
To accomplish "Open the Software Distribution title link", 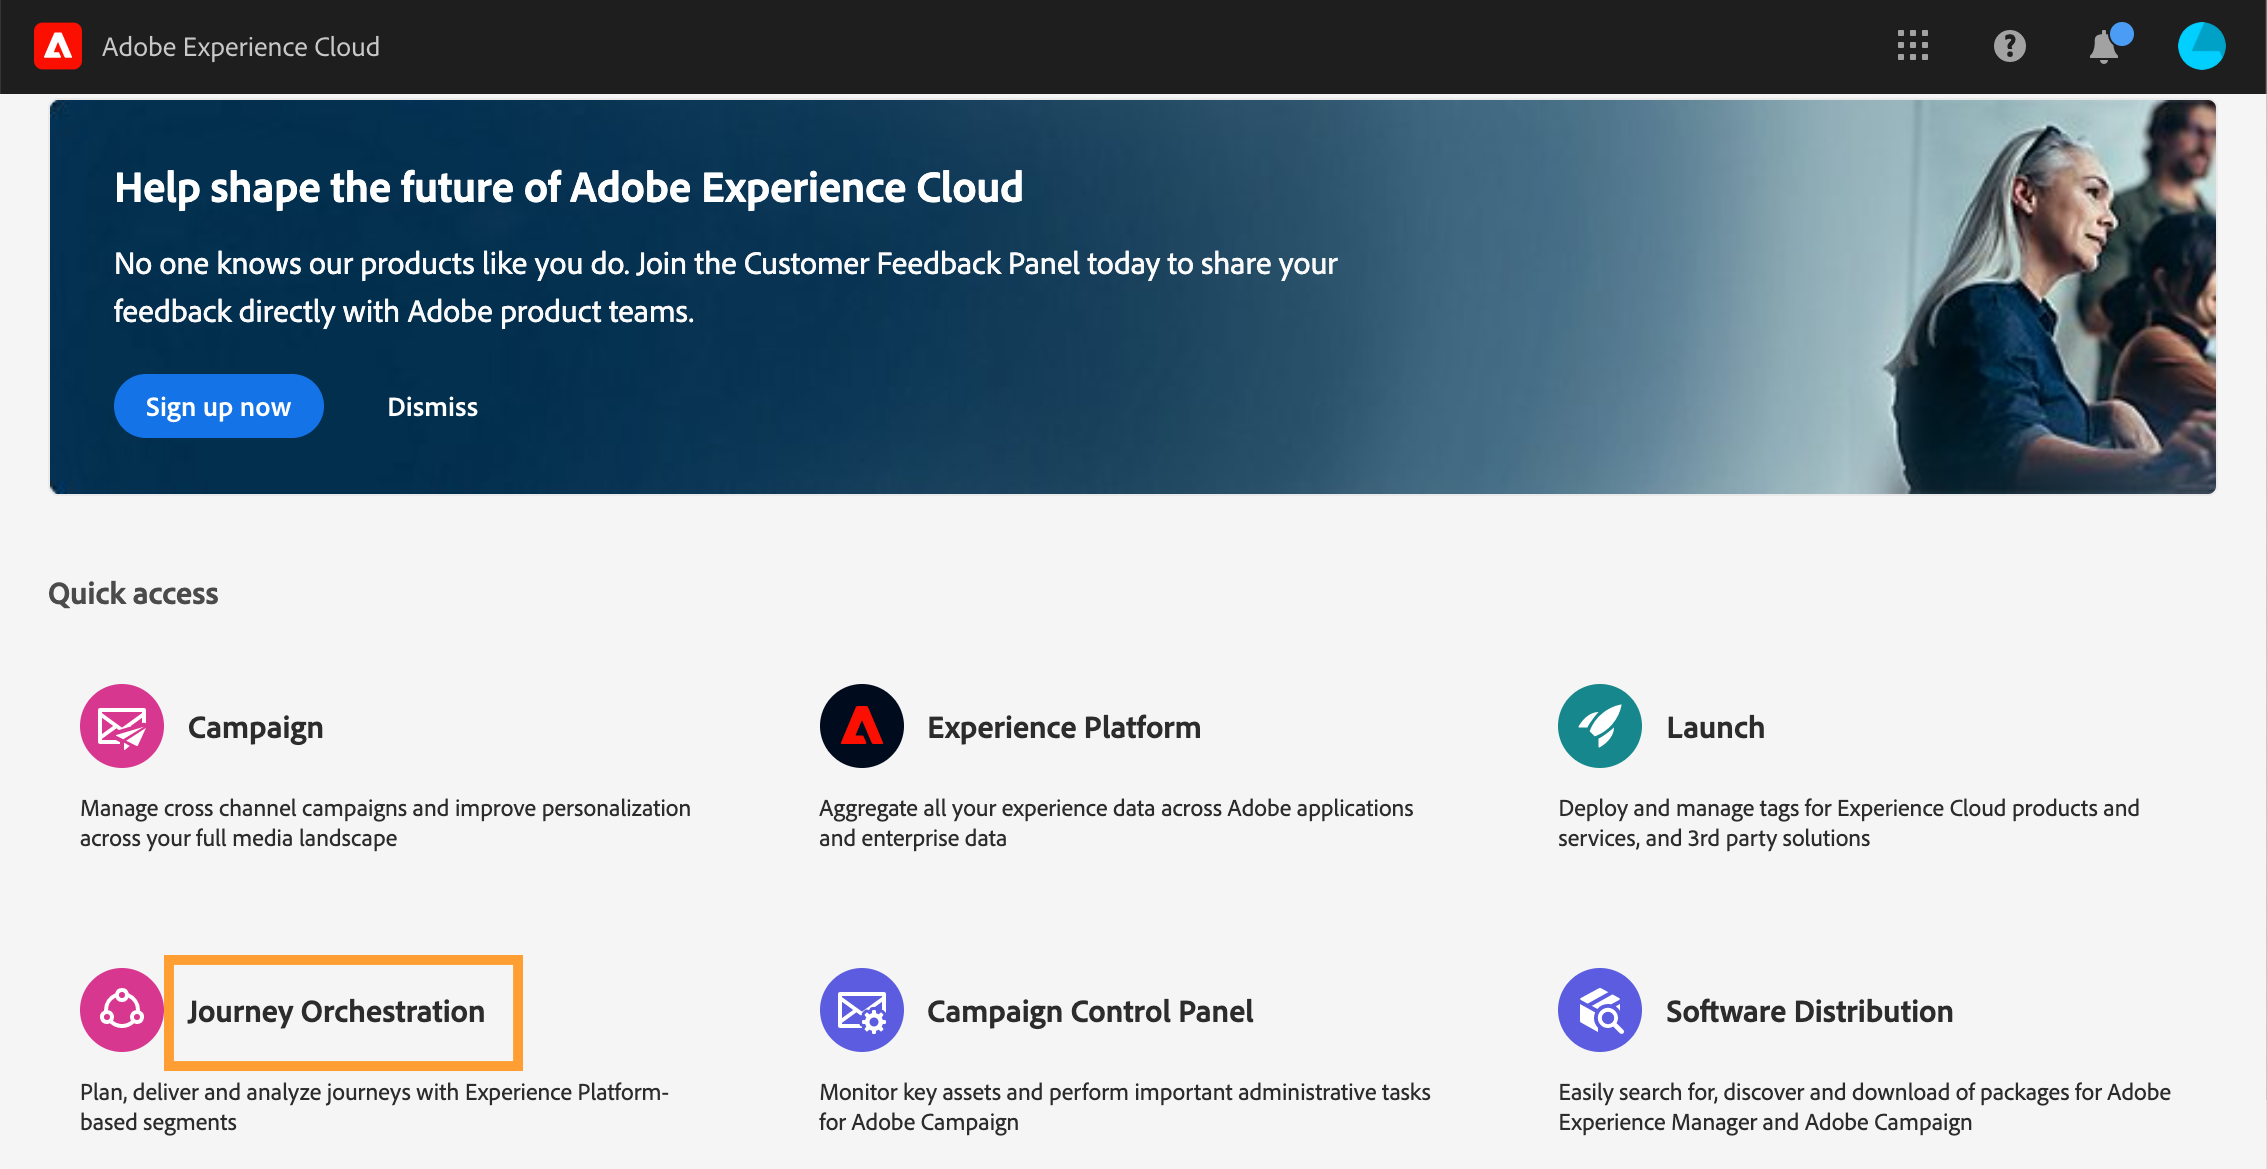I will coord(1808,1011).
